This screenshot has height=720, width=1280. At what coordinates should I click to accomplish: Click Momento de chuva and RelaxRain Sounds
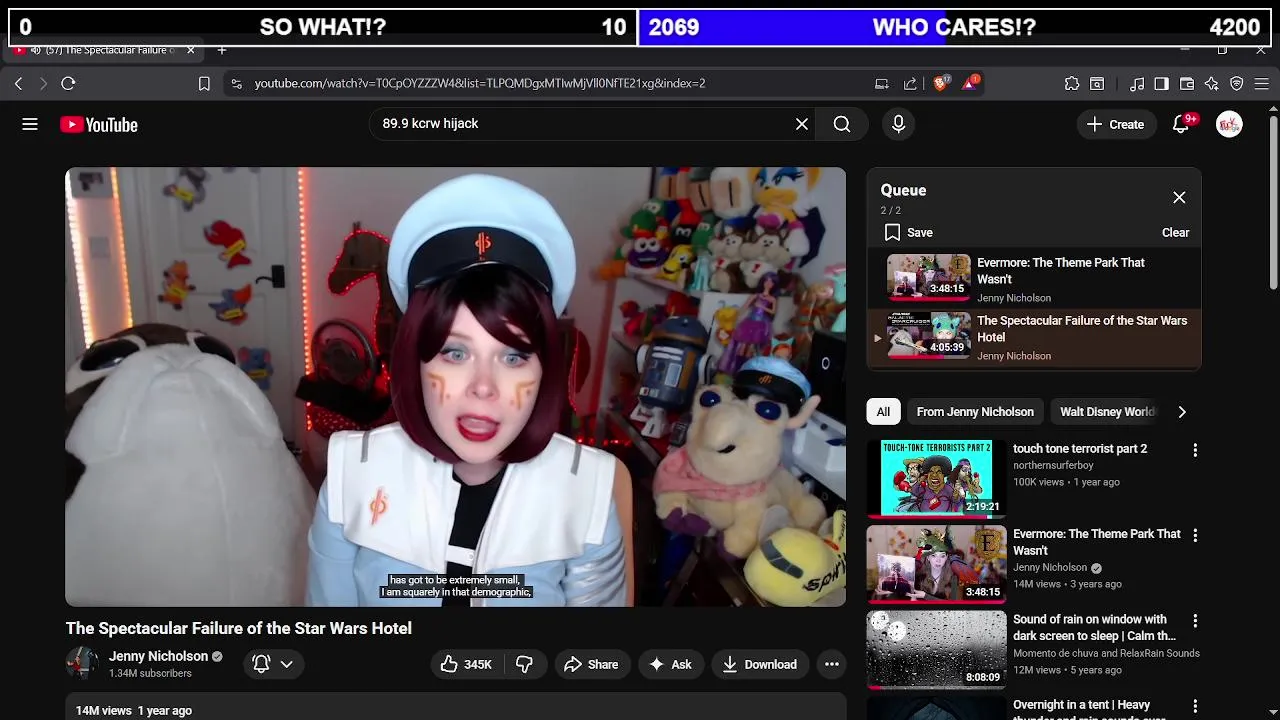click(1106, 654)
